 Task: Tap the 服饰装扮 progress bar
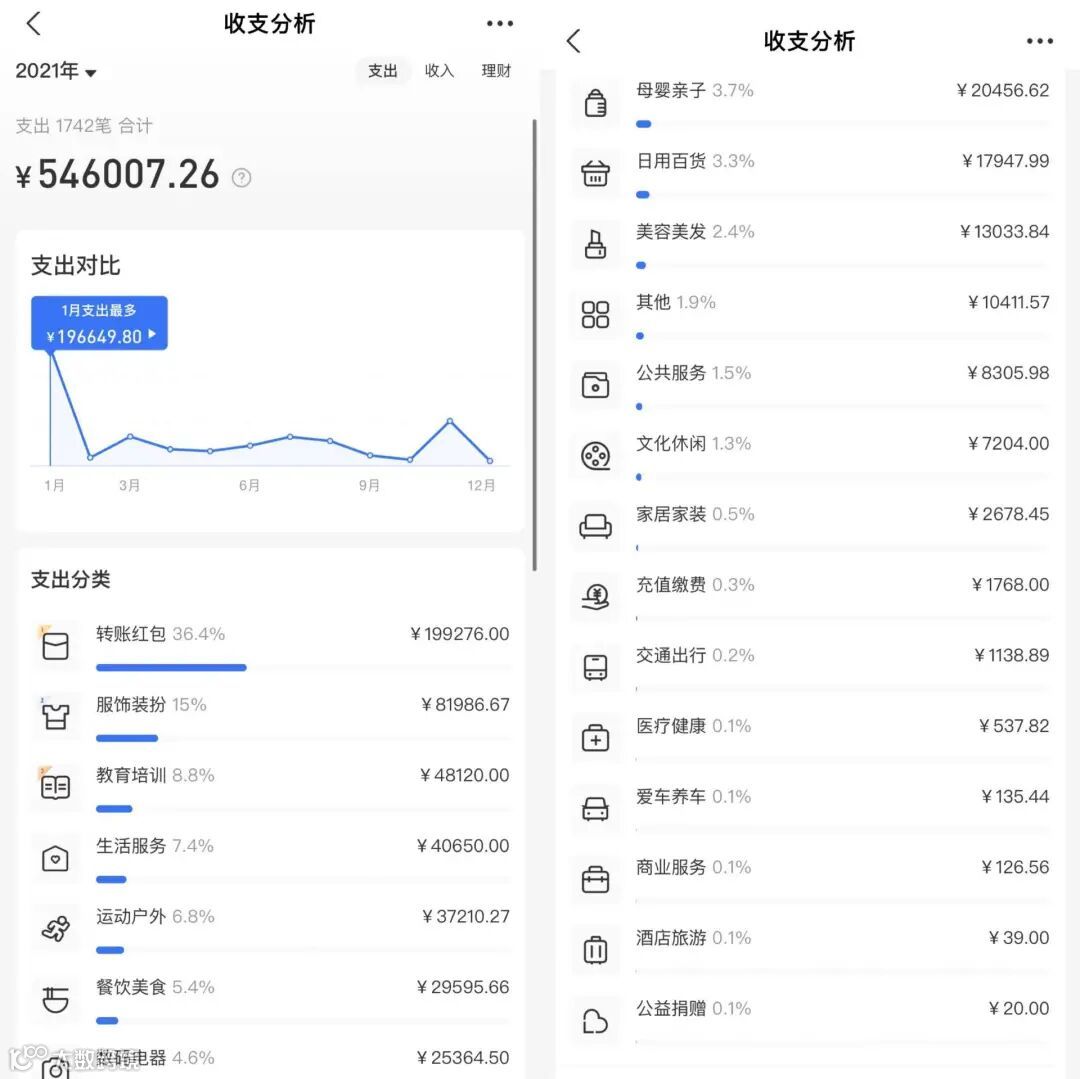[x=127, y=738]
